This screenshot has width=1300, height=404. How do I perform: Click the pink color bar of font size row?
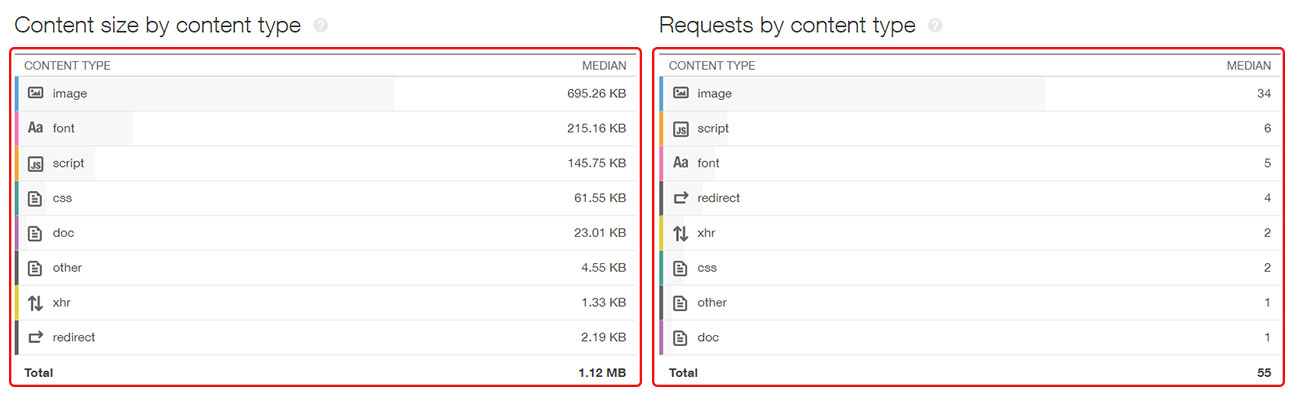17,128
